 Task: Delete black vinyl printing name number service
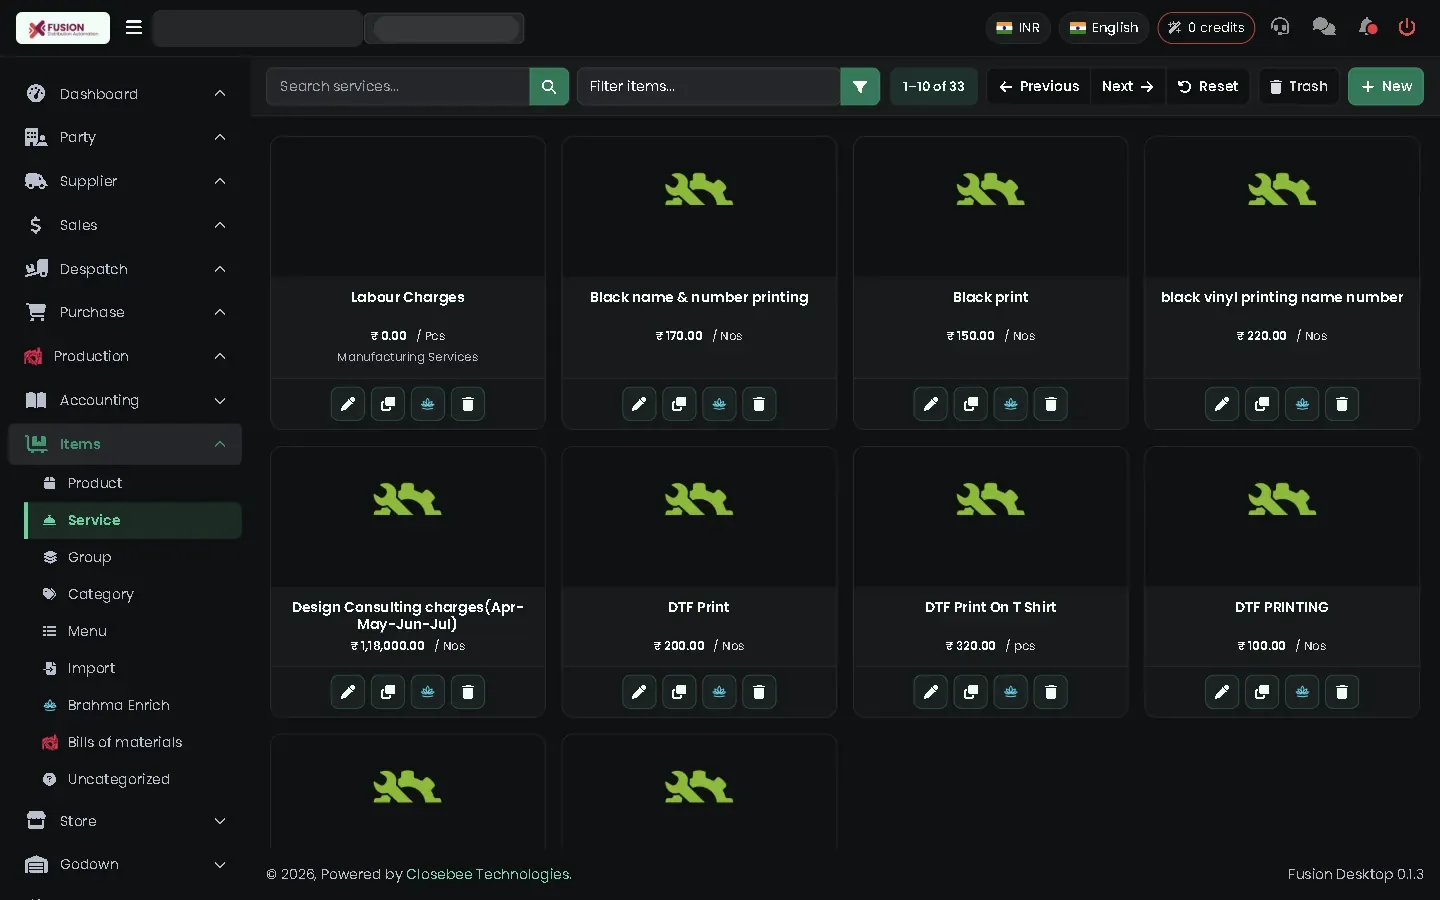pyautogui.click(x=1342, y=404)
